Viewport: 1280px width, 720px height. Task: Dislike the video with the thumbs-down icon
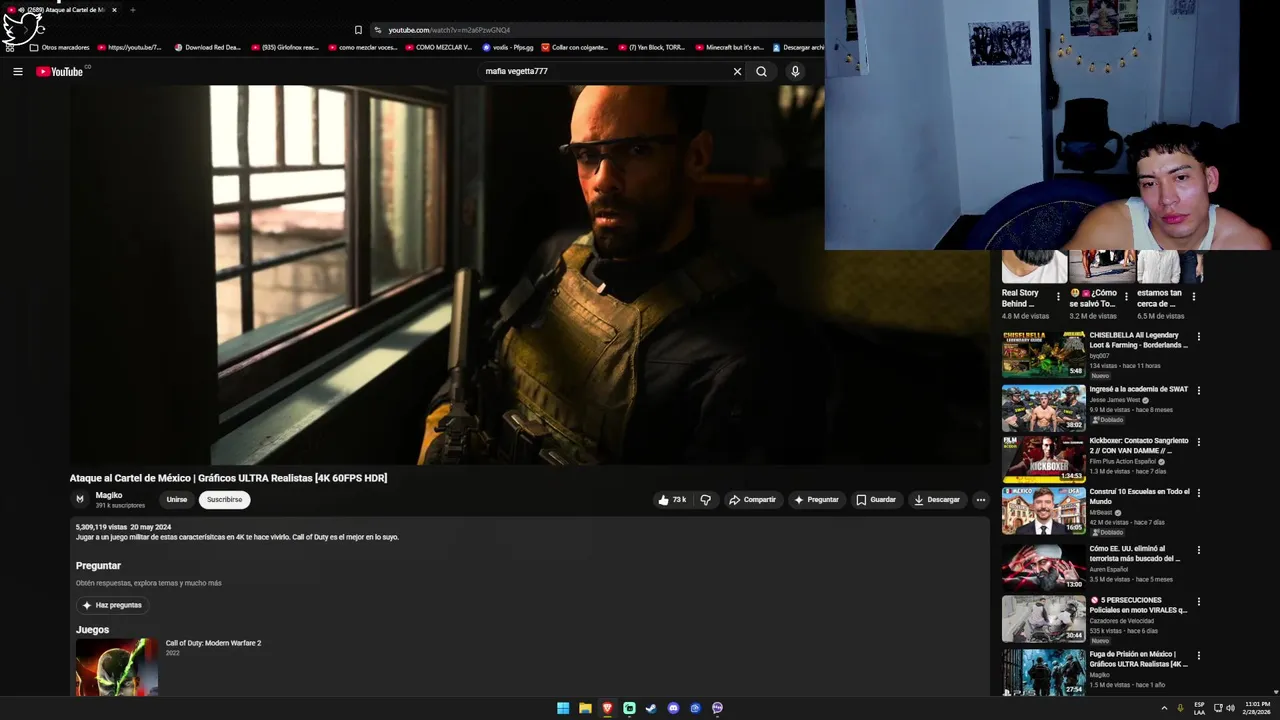pos(705,500)
